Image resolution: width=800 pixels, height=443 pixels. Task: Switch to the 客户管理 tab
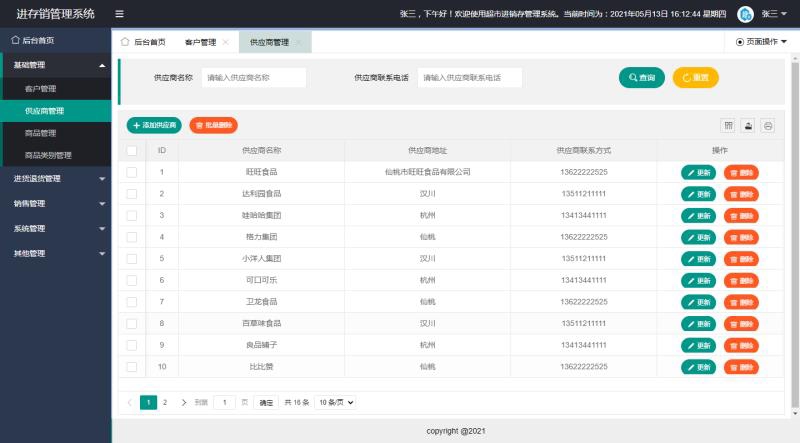pos(200,42)
